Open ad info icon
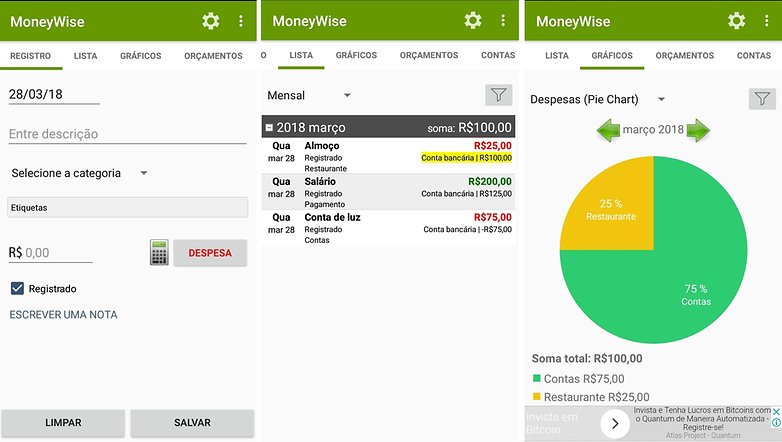Screen dimensions: 782x442 (x=776, y=423)
